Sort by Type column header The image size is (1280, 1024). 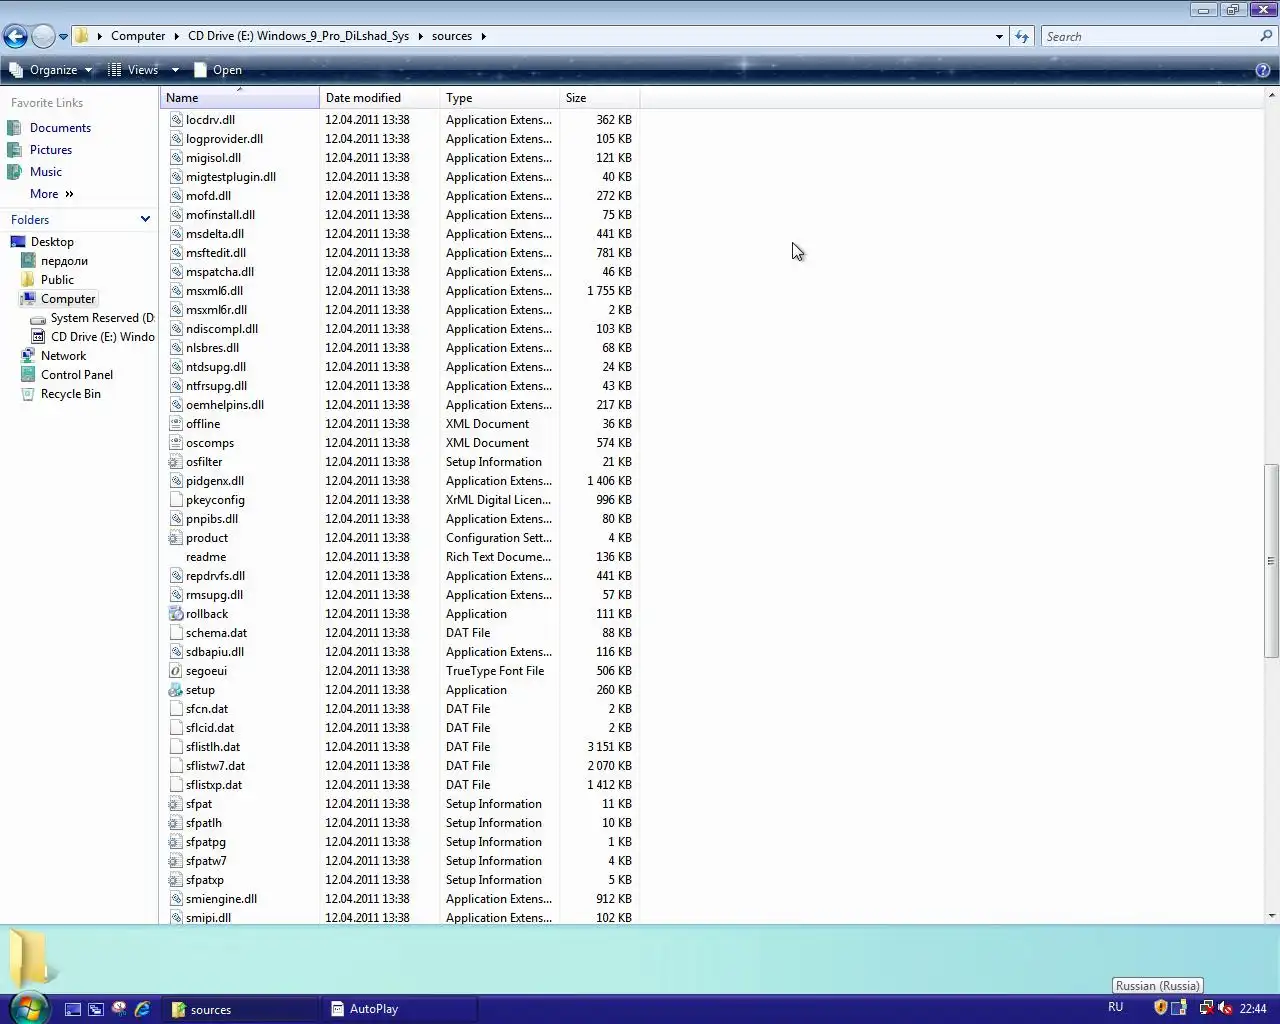[x=500, y=98]
